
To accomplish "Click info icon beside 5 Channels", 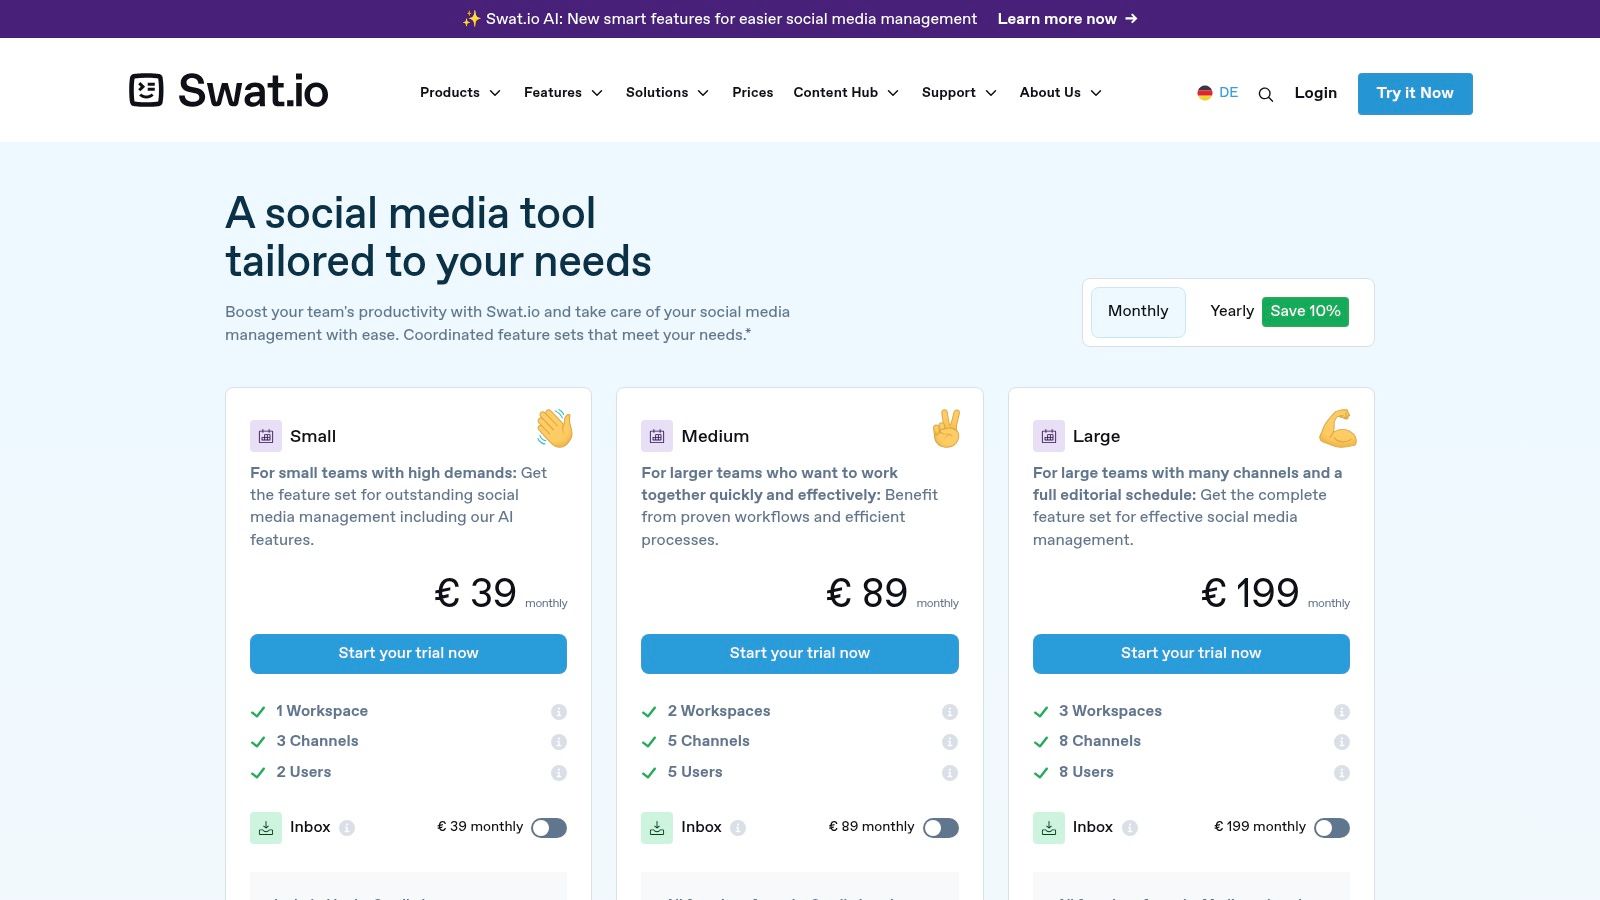I will (x=950, y=742).
